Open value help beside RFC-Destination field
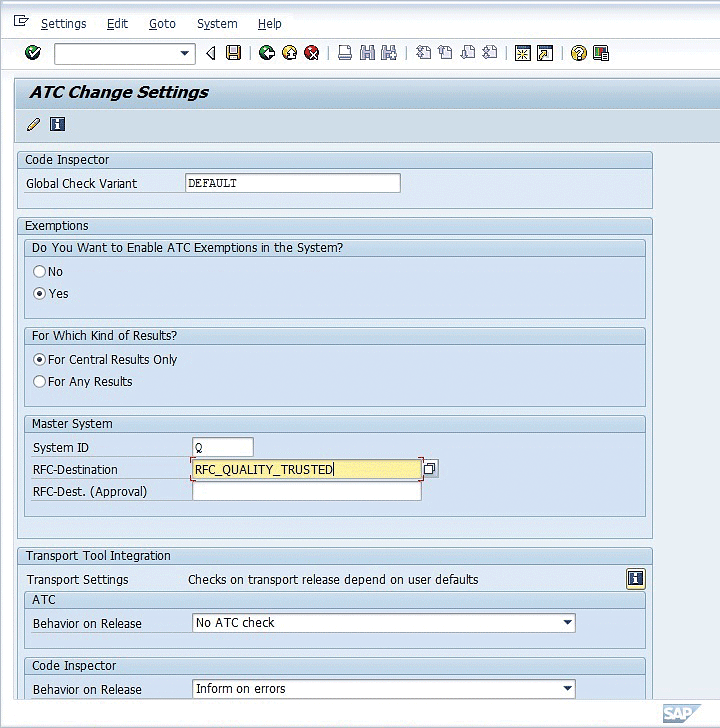 (x=429, y=469)
